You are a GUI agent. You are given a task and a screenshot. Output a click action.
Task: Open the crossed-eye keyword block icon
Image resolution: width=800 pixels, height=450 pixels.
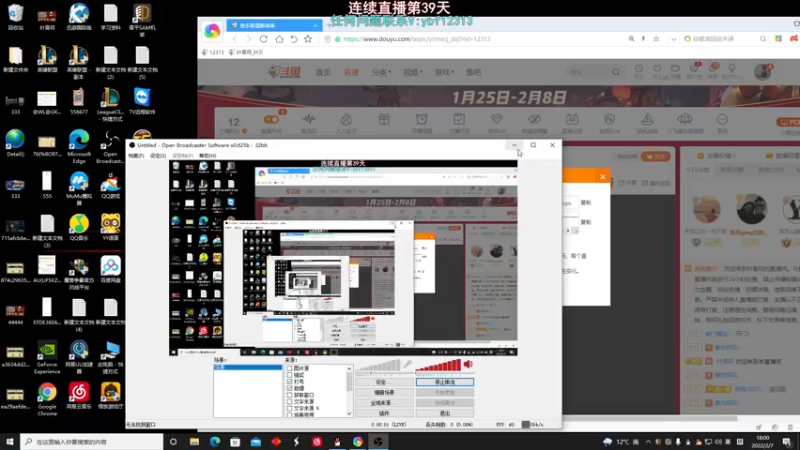(x=534, y=119)
